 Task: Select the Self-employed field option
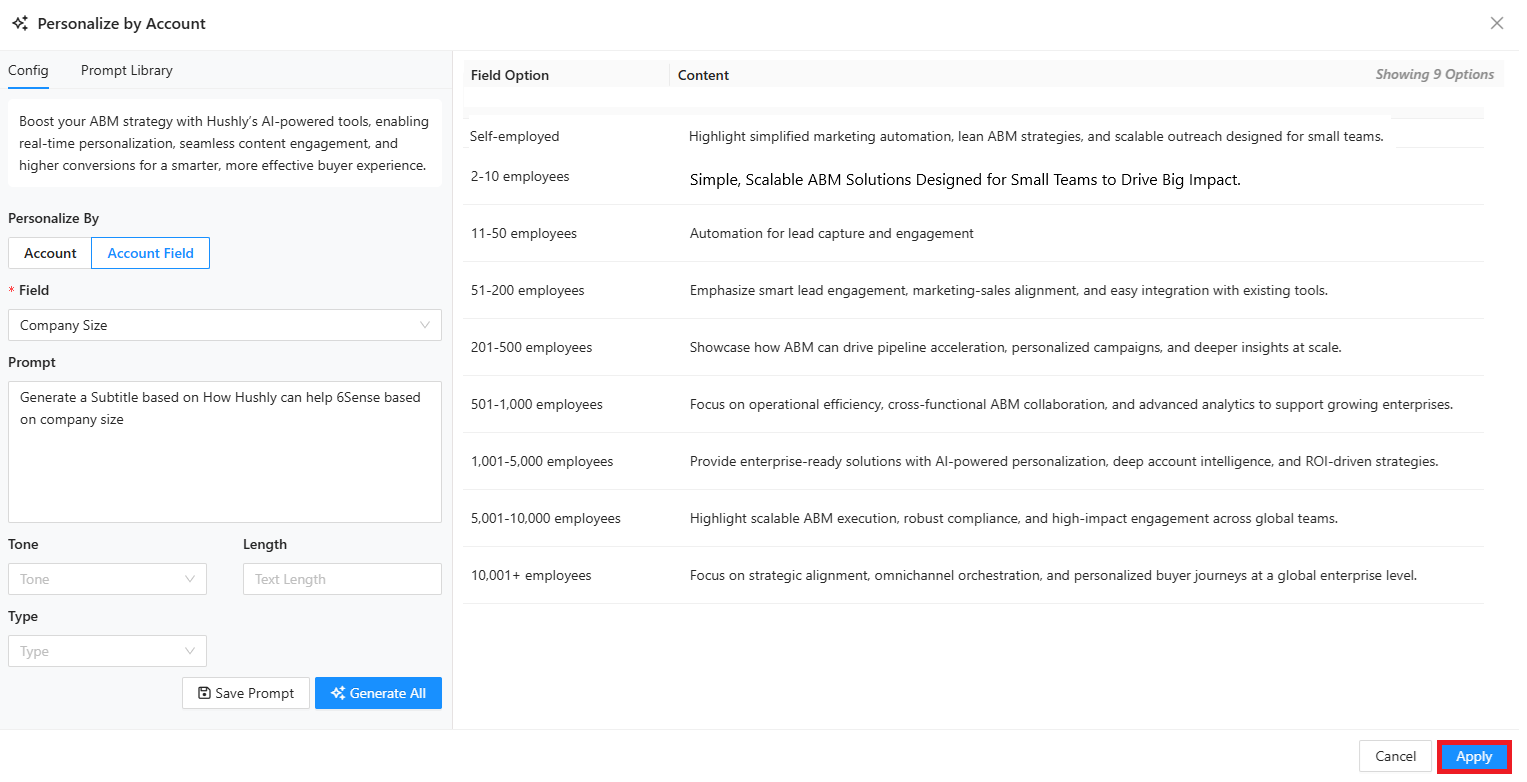[x=515, y=136]
